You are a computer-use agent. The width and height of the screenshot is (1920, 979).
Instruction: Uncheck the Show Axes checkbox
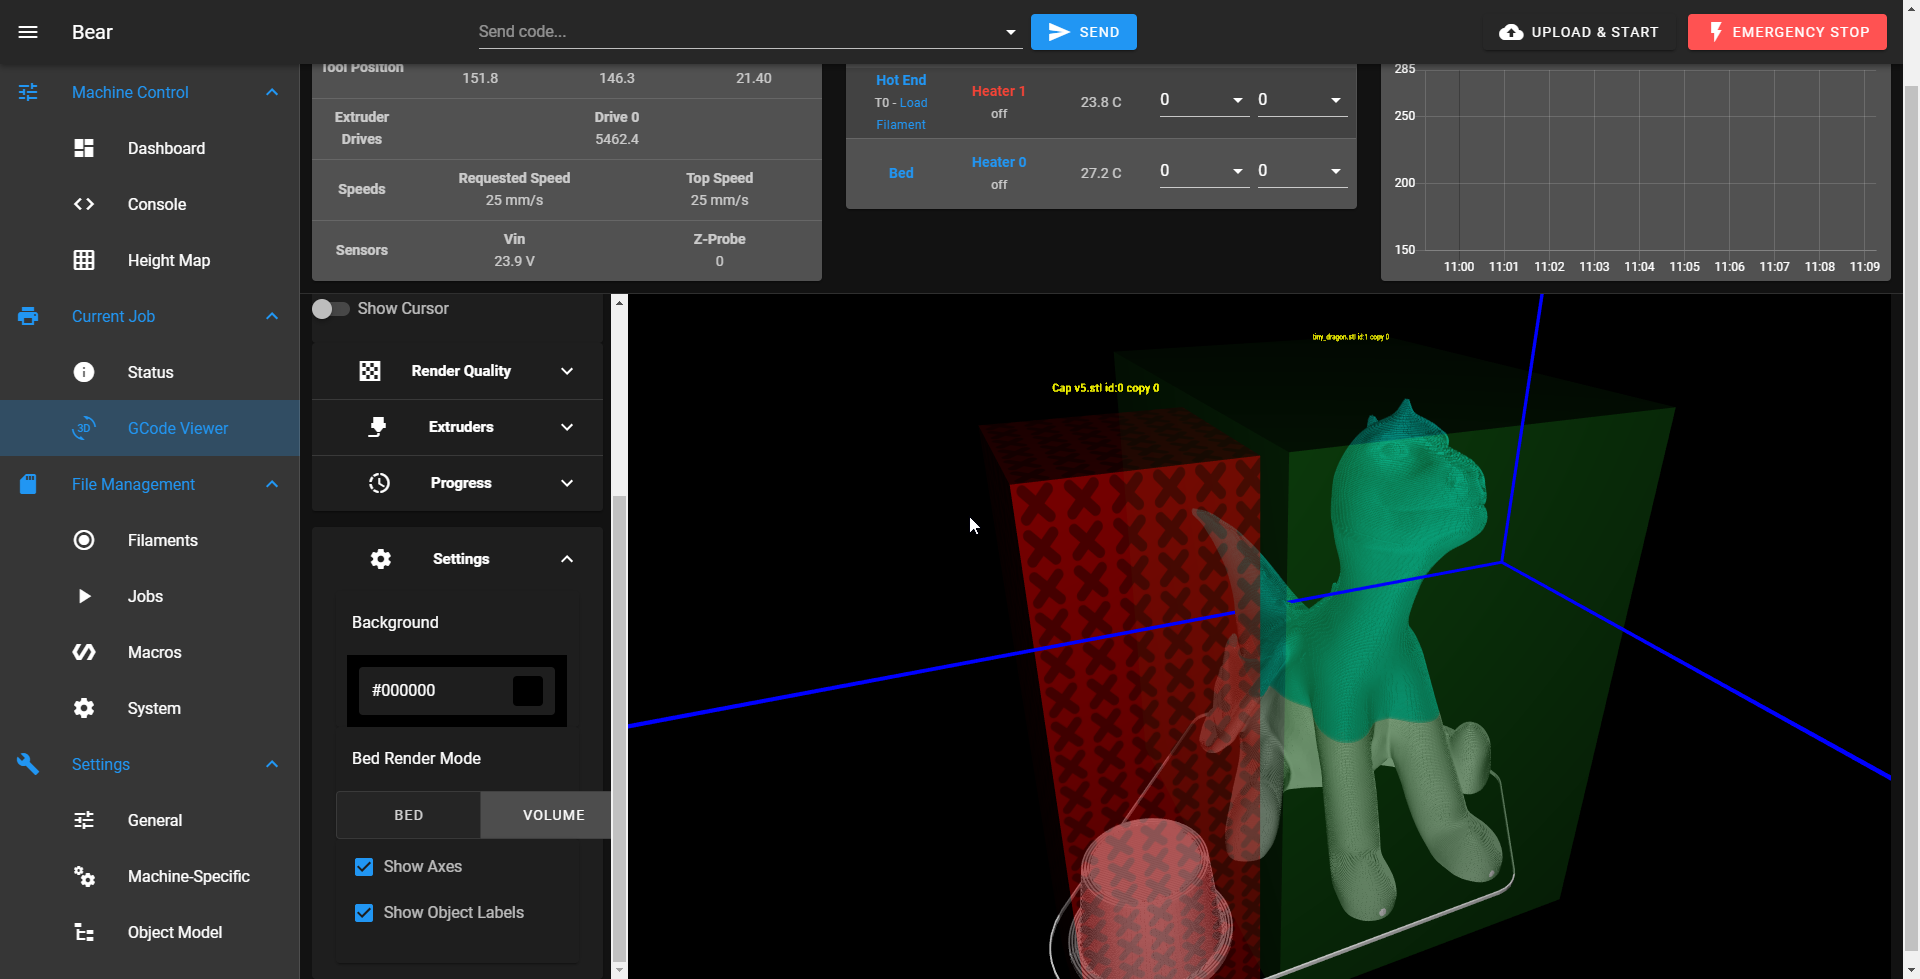pyautogui.click(x=364, y=867)
